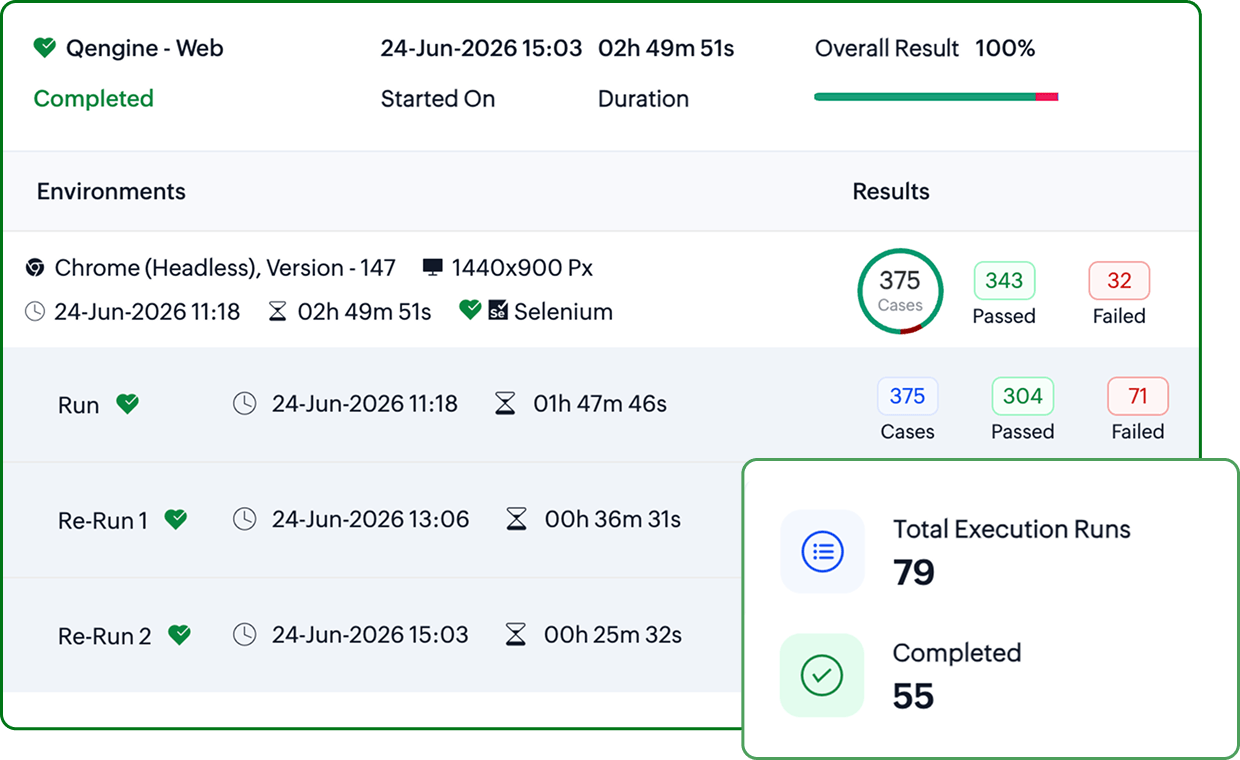Image resolution: width=1240 pixels, height=760 pixels.
Task: Click the 32 Failed badge
Action: click(x=1119, y=281)
